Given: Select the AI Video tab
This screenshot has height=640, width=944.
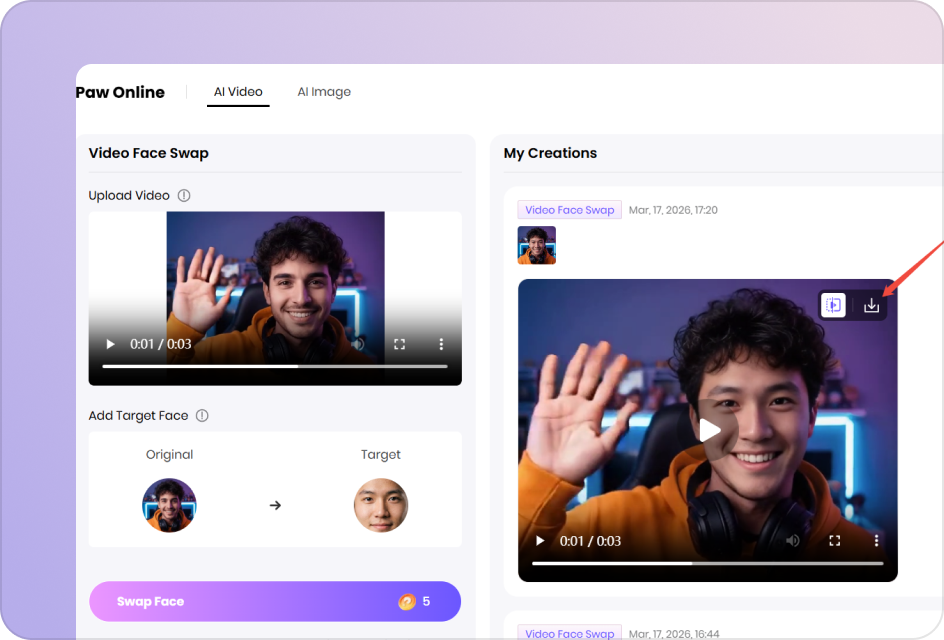Looking at the screenshot, I should tap(238, 92).
